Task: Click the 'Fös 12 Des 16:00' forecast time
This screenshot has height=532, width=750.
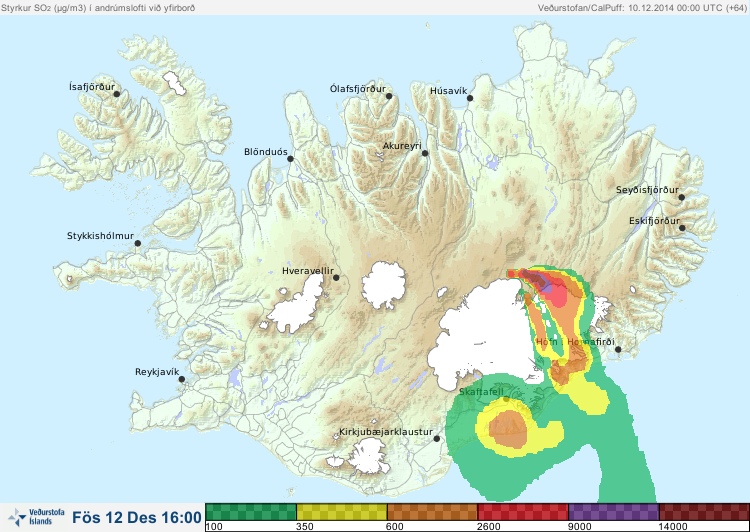Action: click(x=137, y=518)
